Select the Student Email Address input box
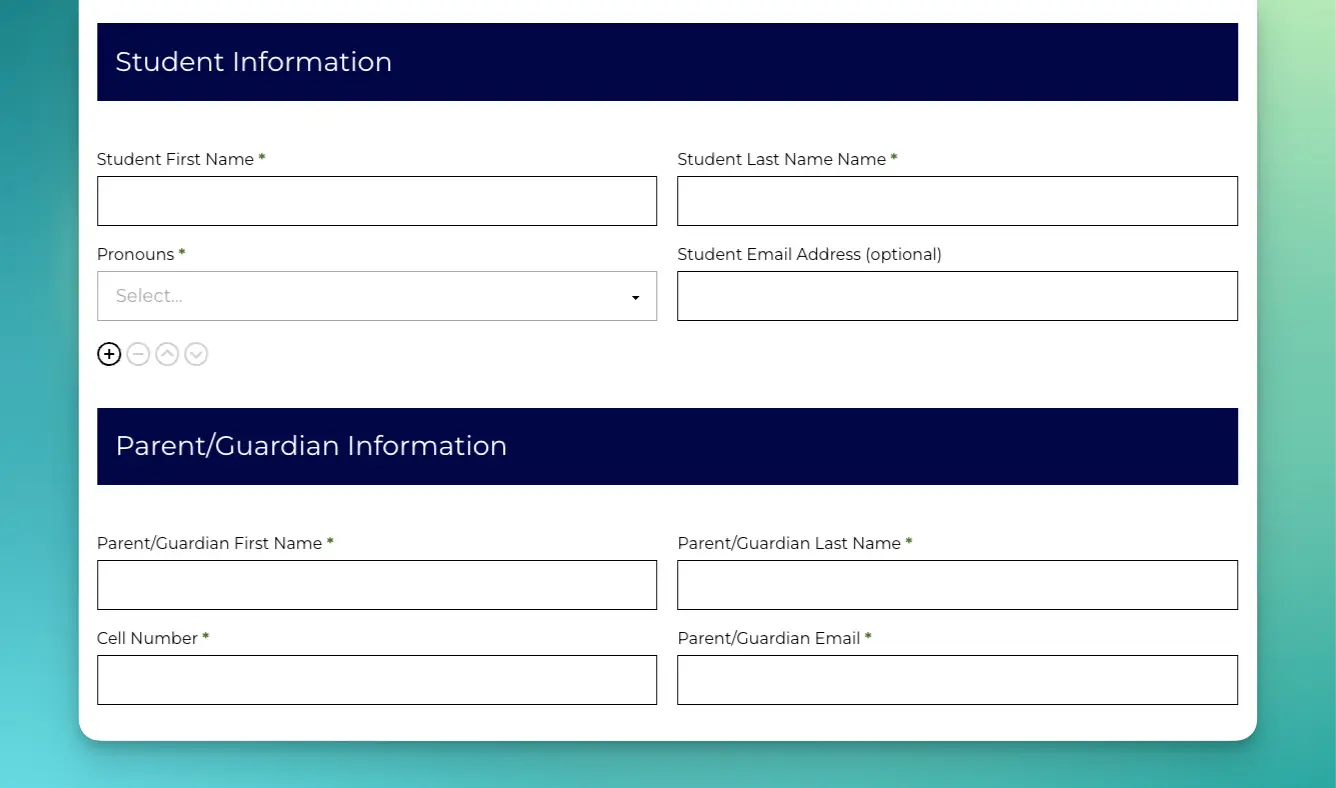This screenshot has width=1336, height=788. pyautogui.click(x=957, y=296)
